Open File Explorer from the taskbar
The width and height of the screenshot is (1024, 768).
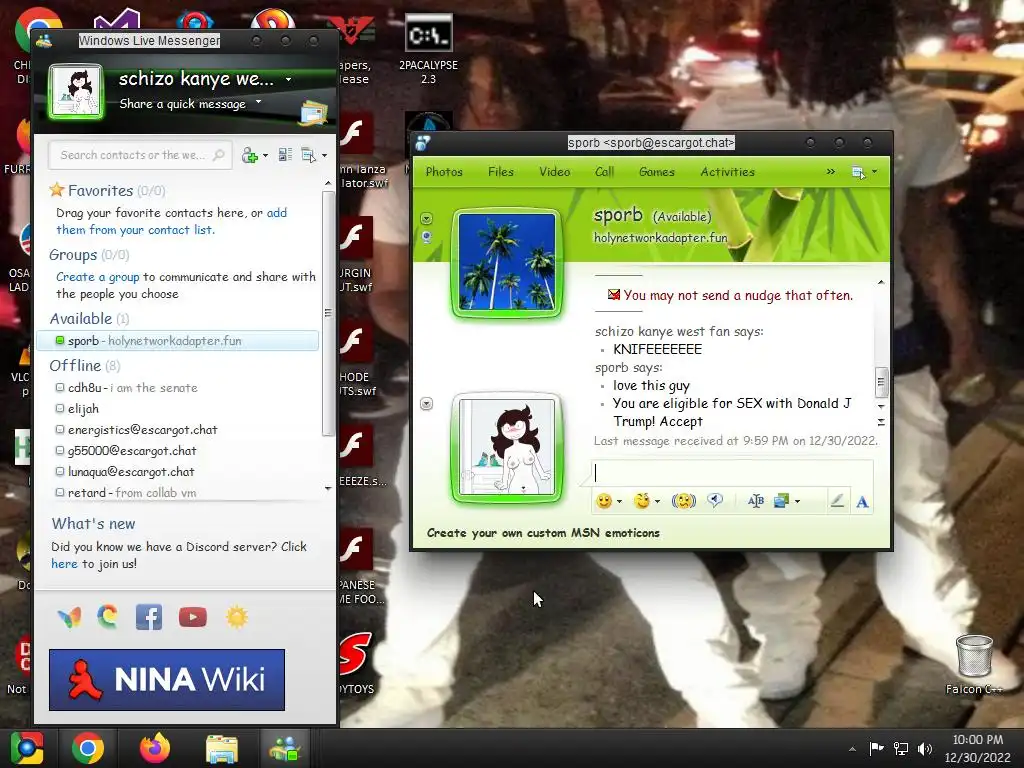(221, 748)
